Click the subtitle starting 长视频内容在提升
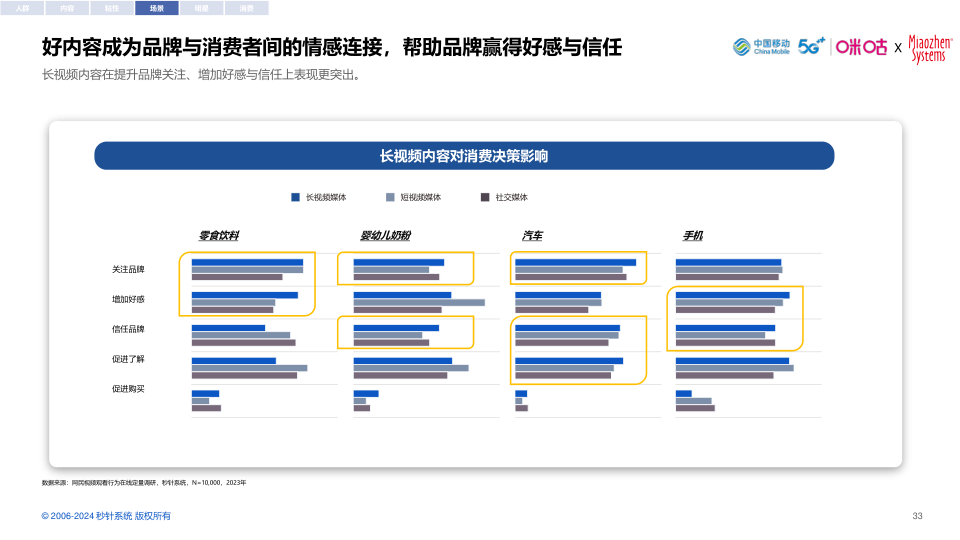The height and width of the screenshot is (540, 960). (x=201, y=75)
